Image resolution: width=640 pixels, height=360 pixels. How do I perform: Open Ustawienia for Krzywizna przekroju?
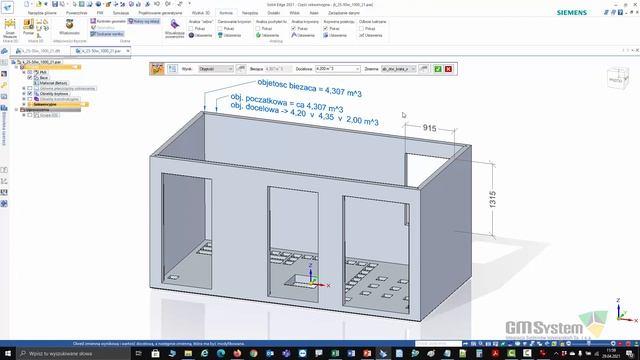(335, 36)
